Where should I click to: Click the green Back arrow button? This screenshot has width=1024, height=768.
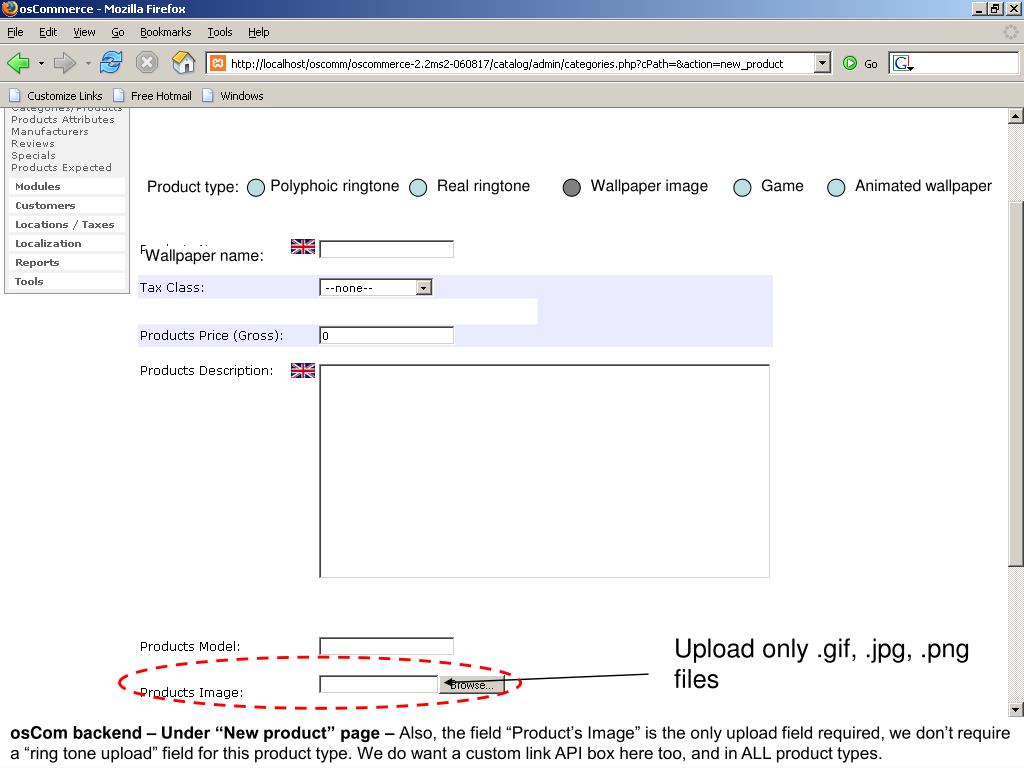pos(18,63)
